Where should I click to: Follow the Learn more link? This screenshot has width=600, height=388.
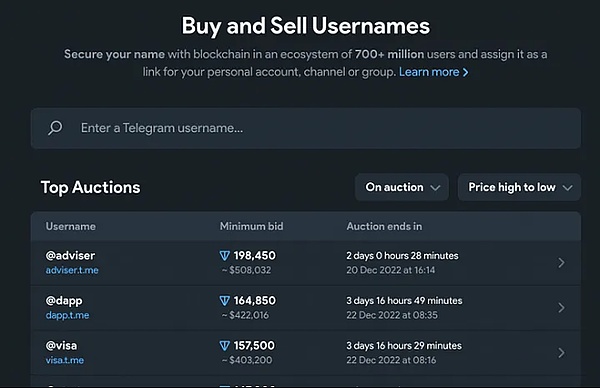point(434,72)
